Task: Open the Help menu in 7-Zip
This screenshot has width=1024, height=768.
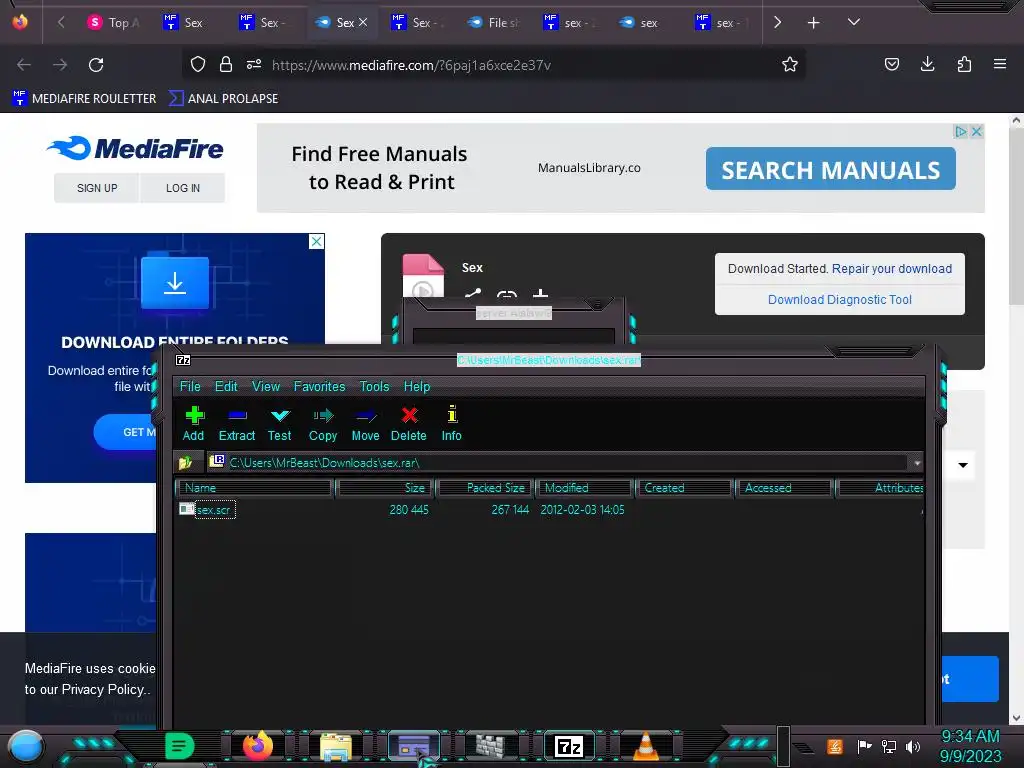Action: tap(417, 386)
